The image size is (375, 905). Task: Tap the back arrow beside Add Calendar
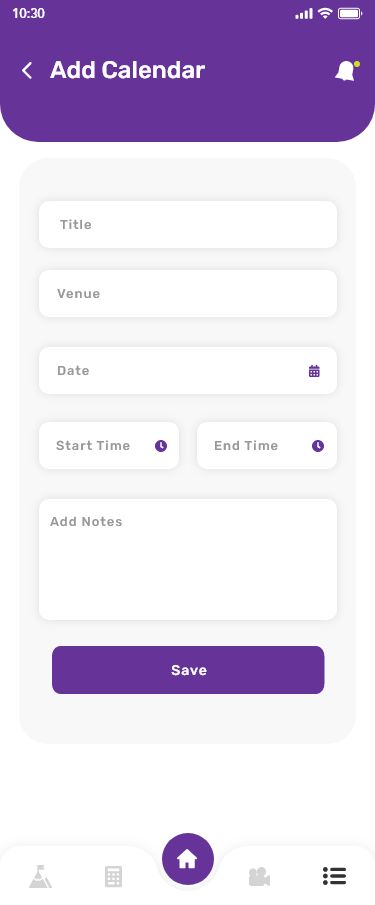pyautogui.click(x=27, y=70)
